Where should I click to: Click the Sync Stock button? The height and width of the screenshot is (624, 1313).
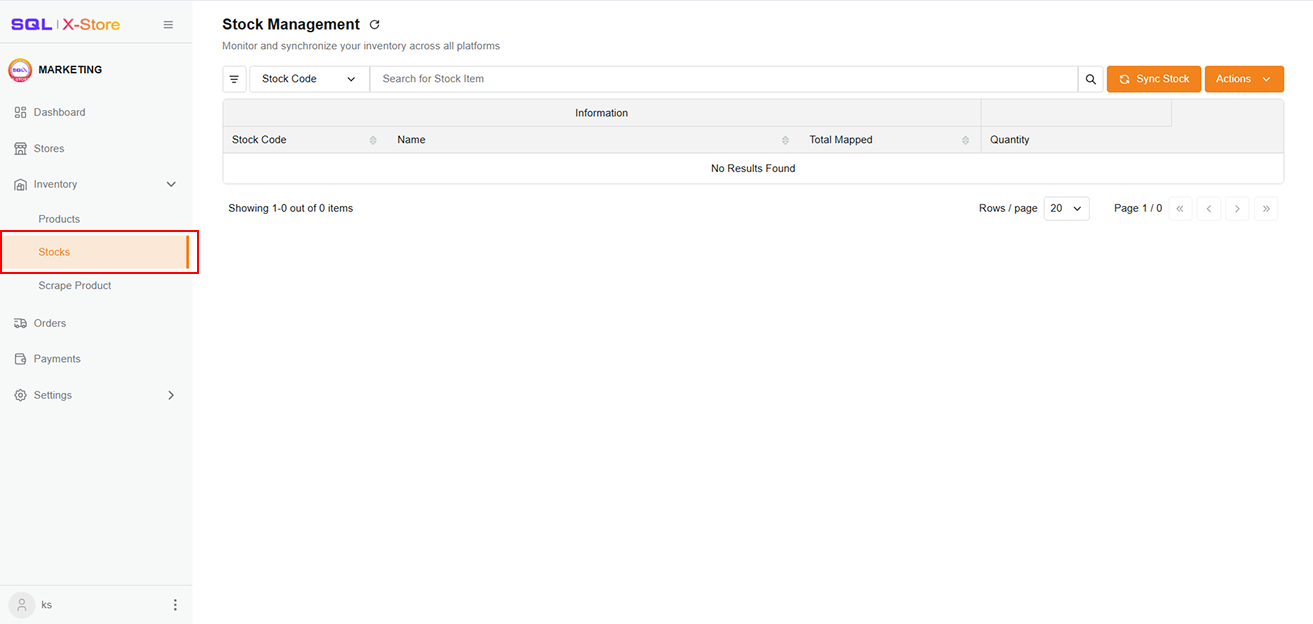click(x=1154, y=79)
